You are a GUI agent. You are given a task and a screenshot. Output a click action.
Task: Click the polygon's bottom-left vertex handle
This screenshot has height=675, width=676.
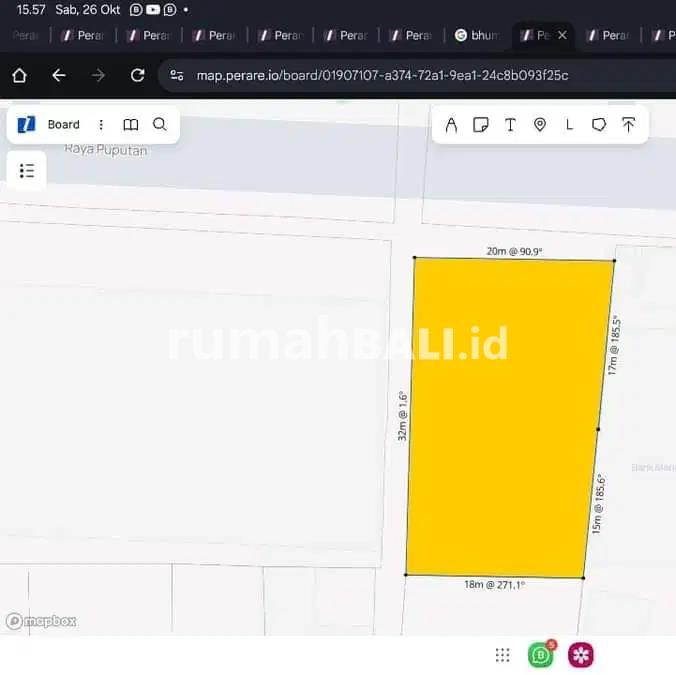point(406,575)
